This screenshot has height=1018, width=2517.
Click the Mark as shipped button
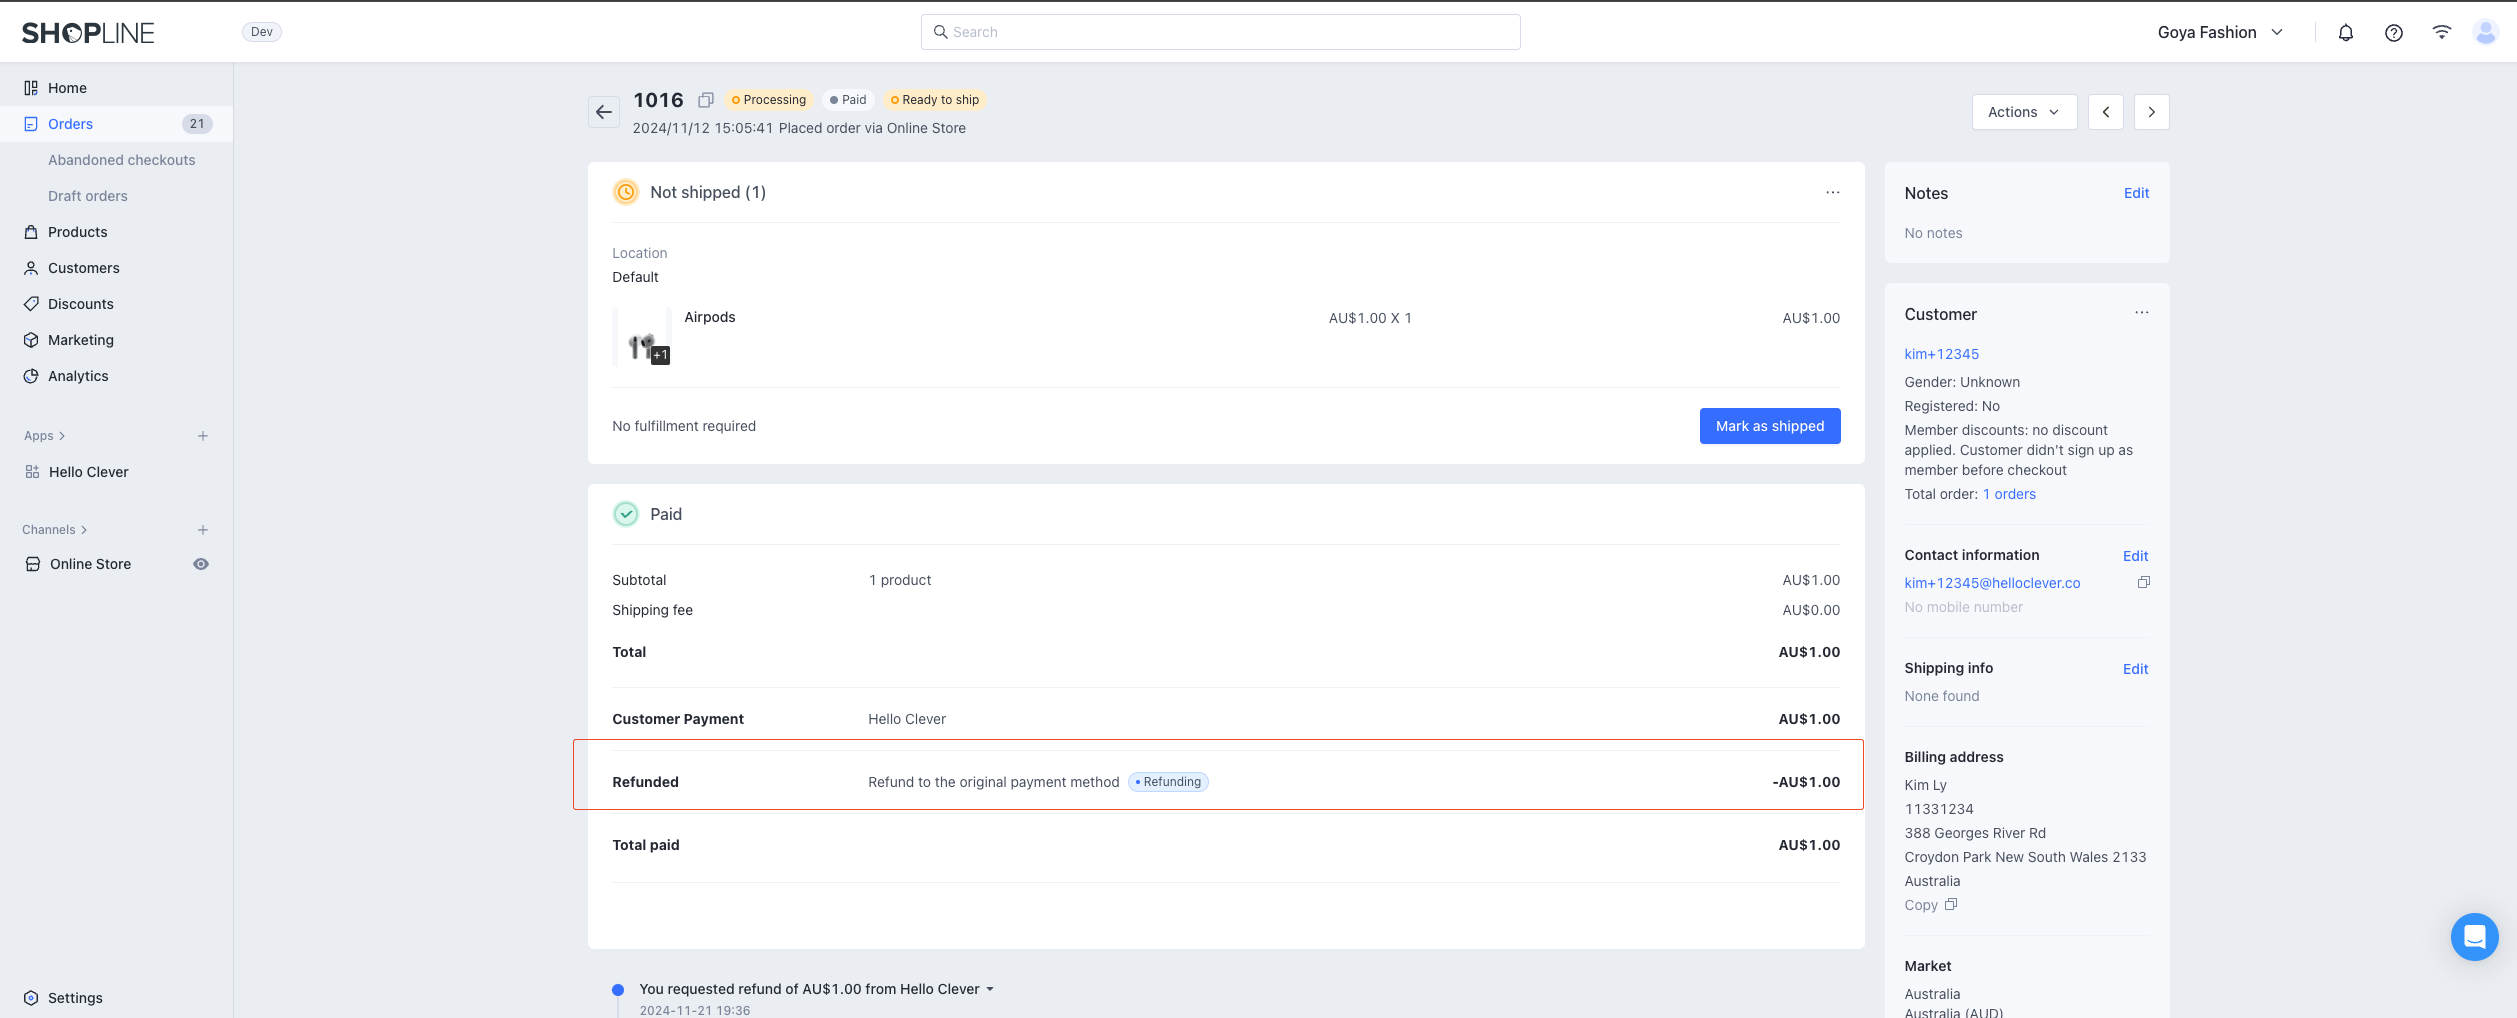(x=1769, y=426)
